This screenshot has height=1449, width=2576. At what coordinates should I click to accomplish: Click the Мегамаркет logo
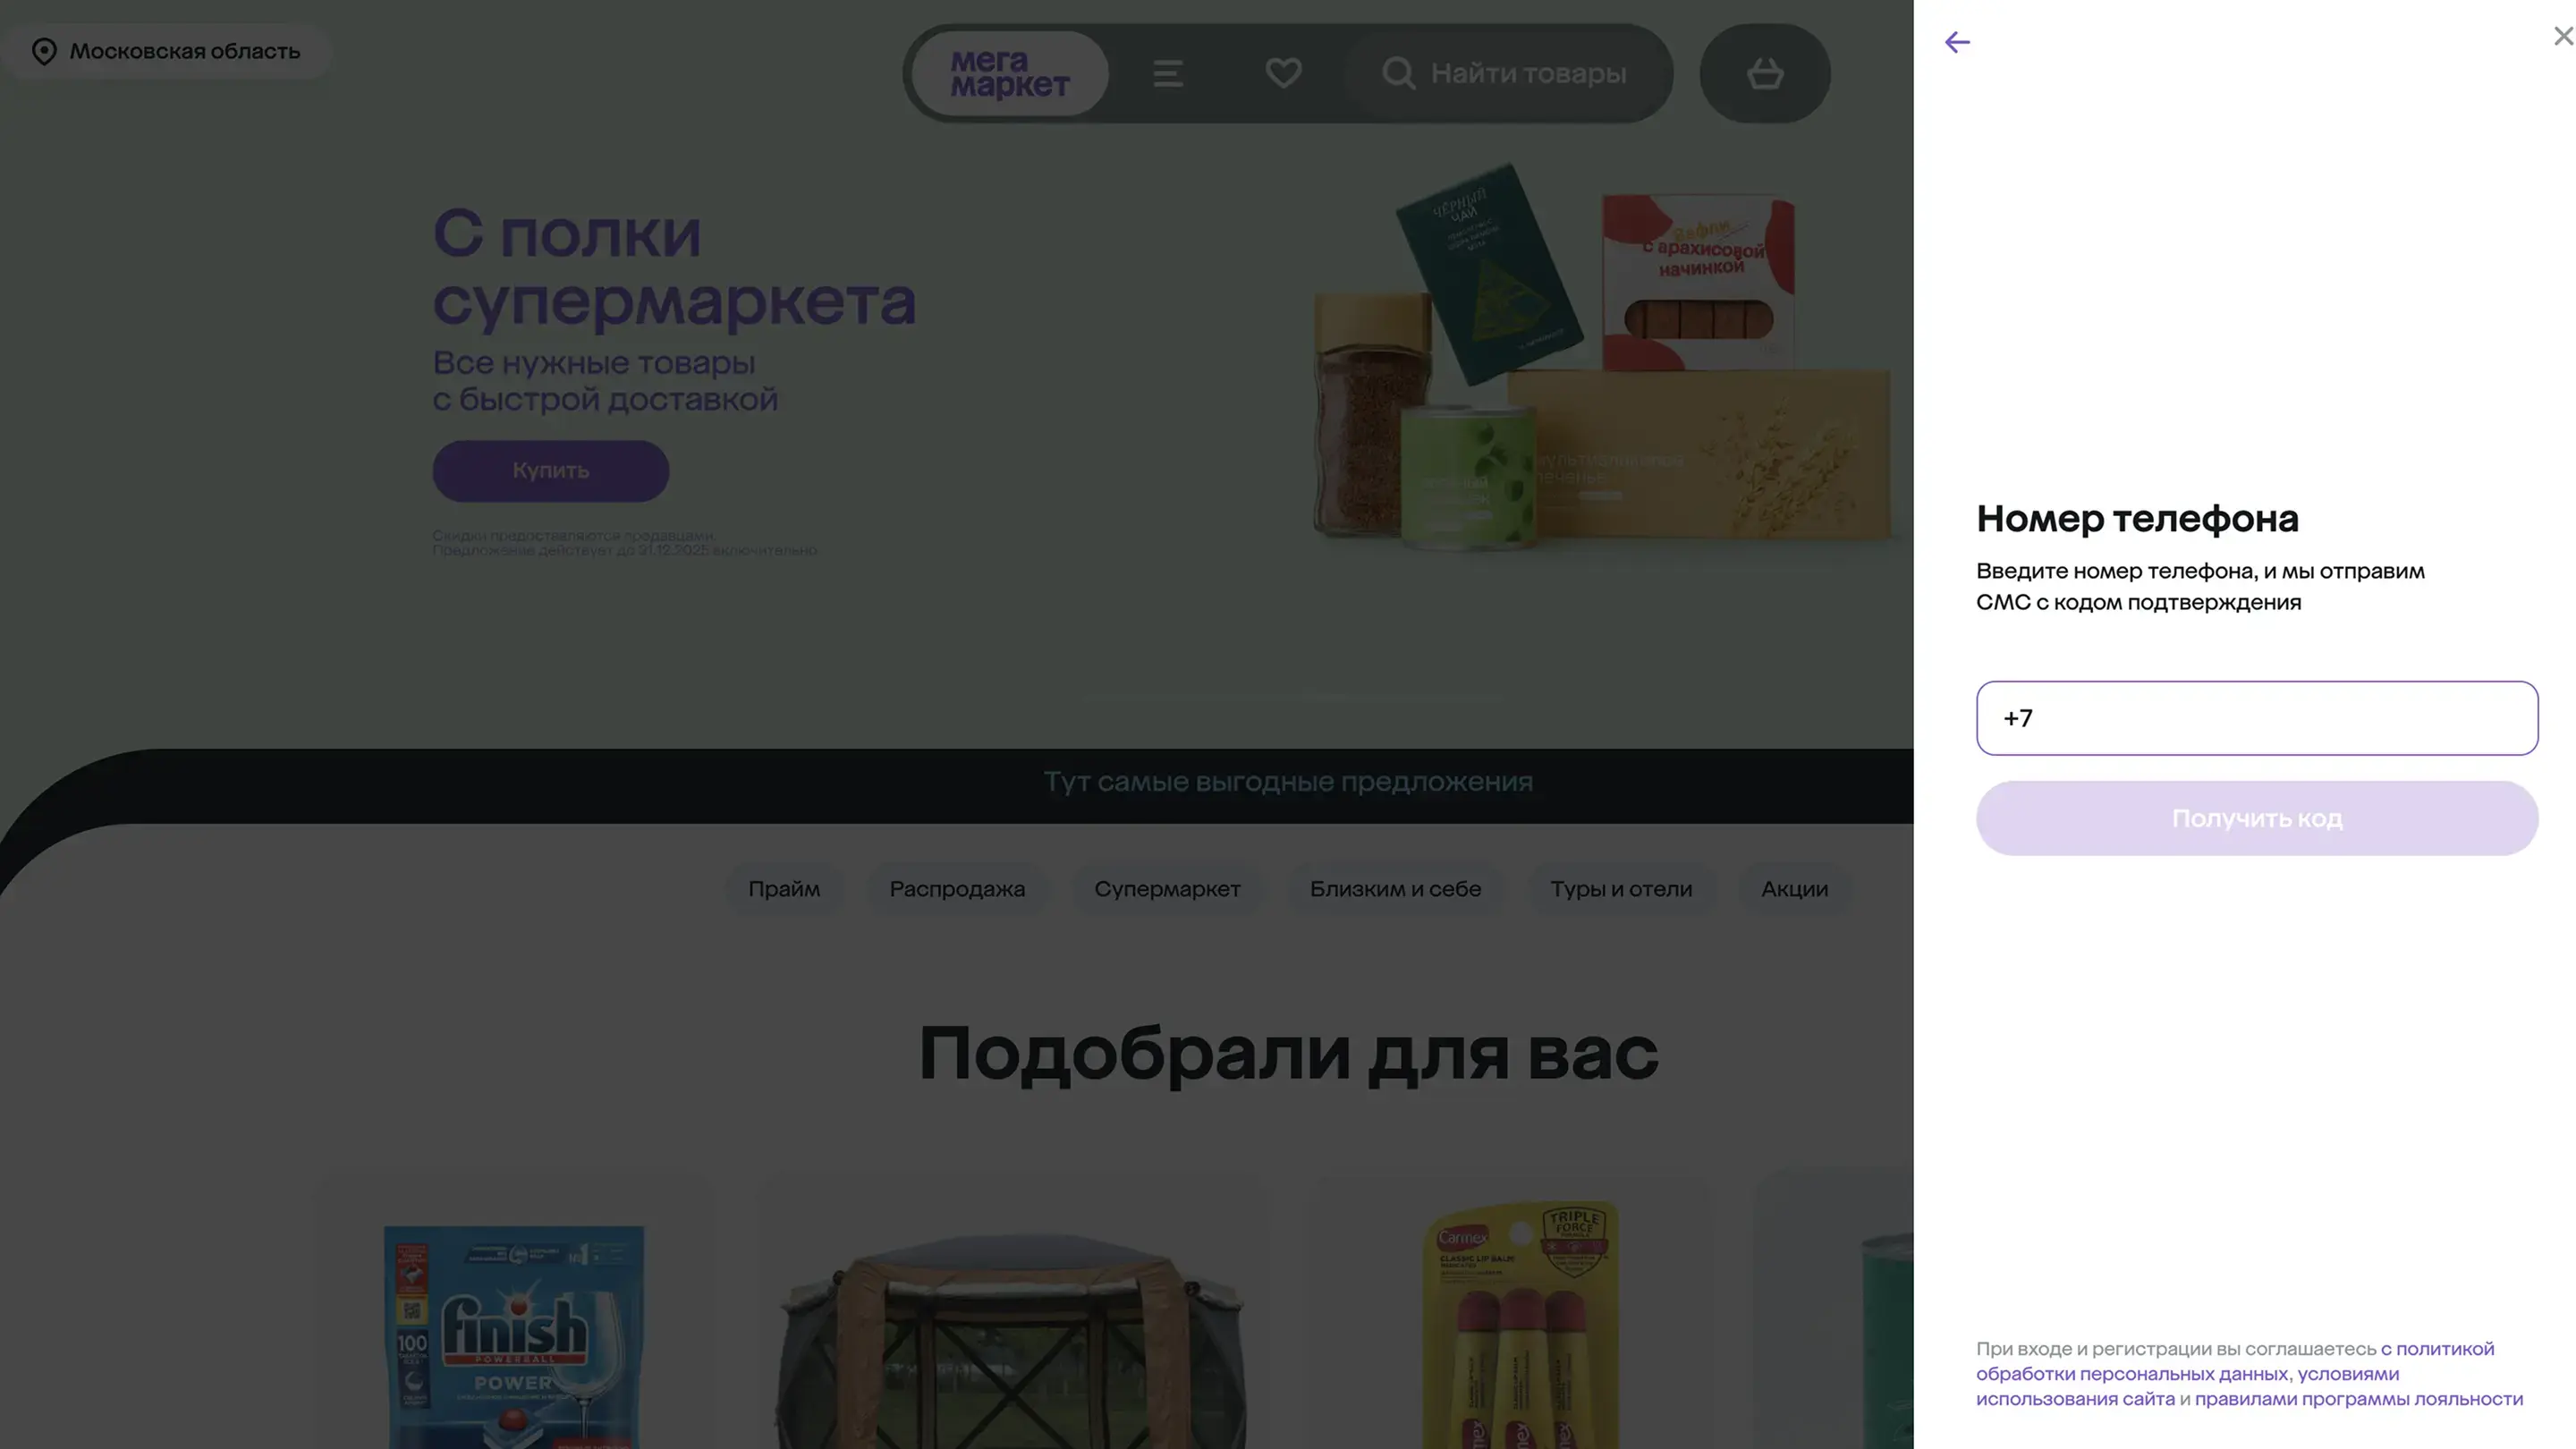click(1009, 74)
